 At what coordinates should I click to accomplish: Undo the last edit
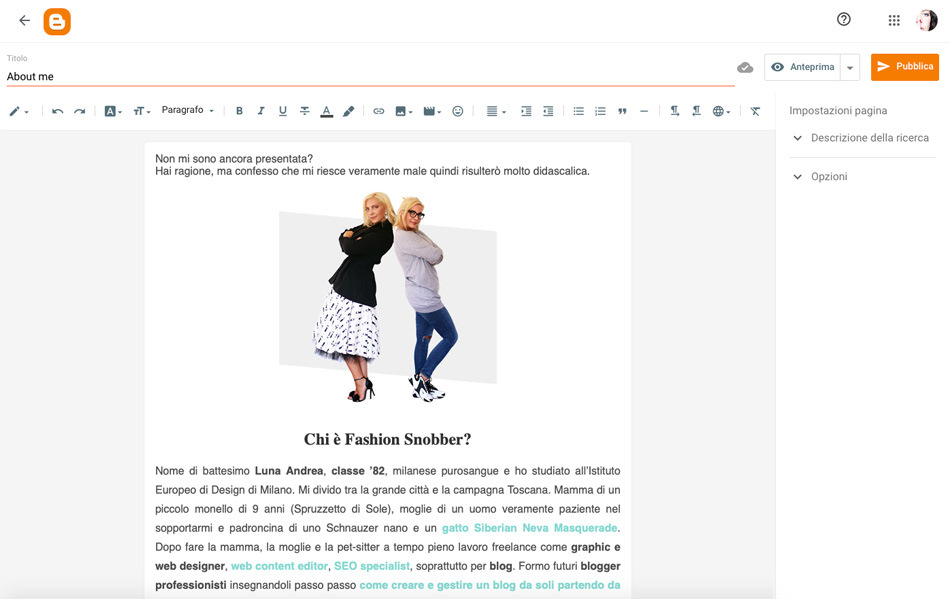point(58,111)
